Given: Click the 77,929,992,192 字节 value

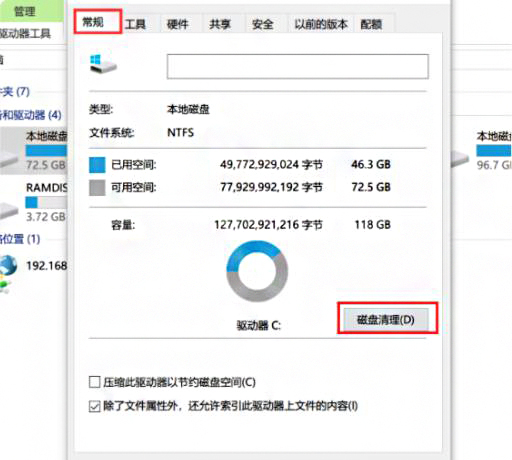Looking at the screenshot, I should point(271,187).
